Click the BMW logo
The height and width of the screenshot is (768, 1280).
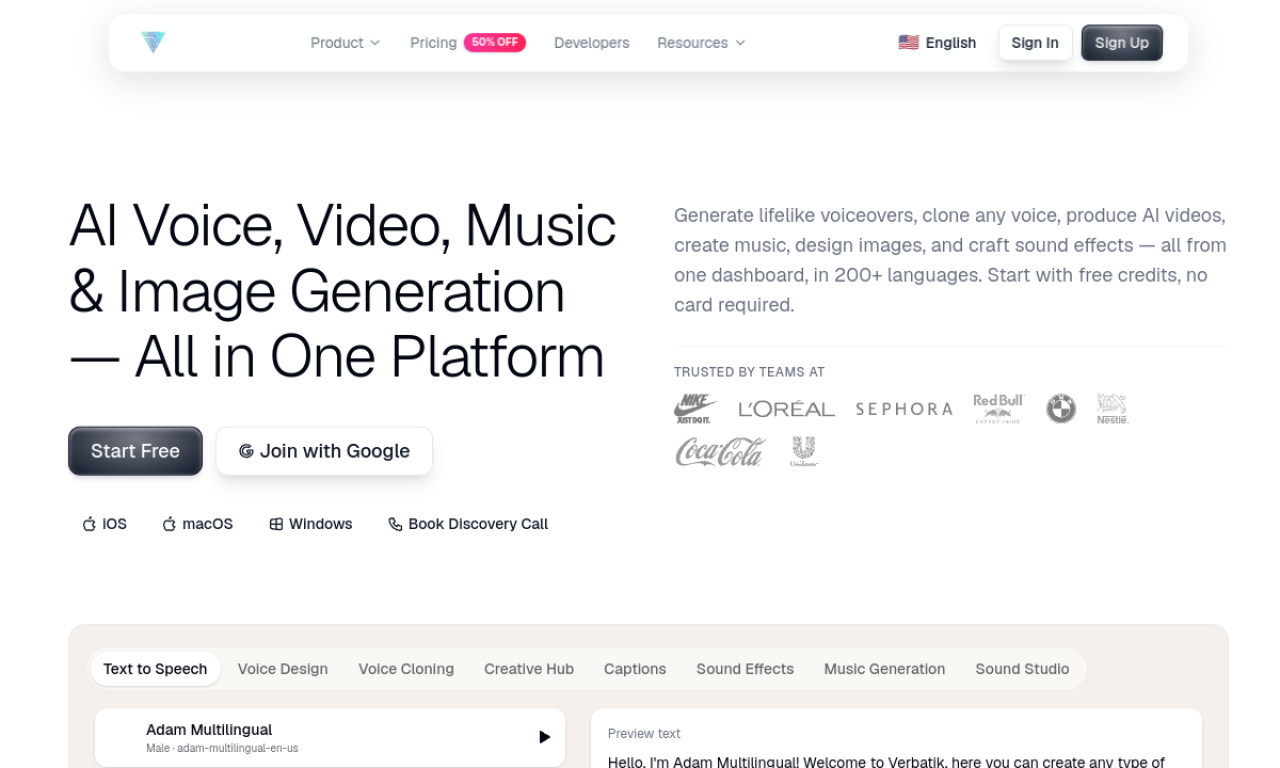click(x=1061, y=409)
